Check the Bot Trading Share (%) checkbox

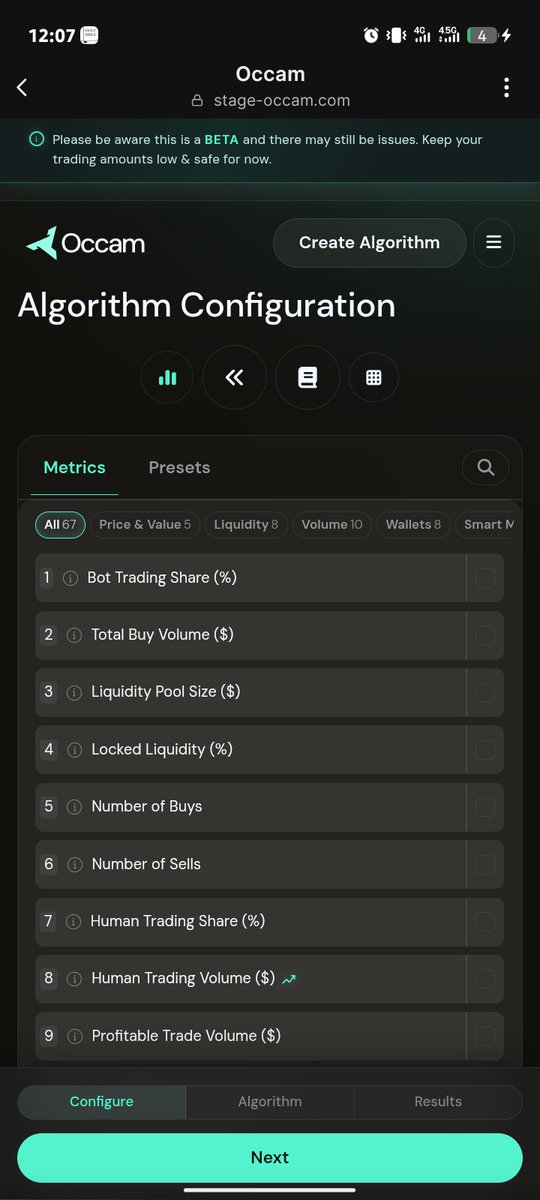(x=485, y=578)
